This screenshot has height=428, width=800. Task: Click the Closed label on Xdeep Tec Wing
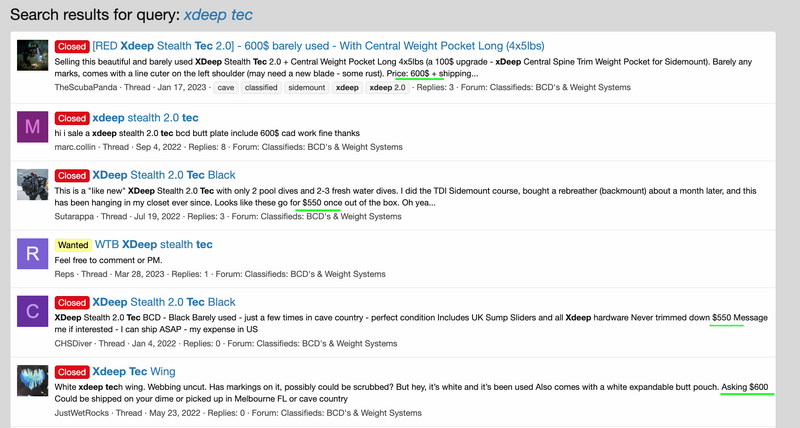(72, 371)
